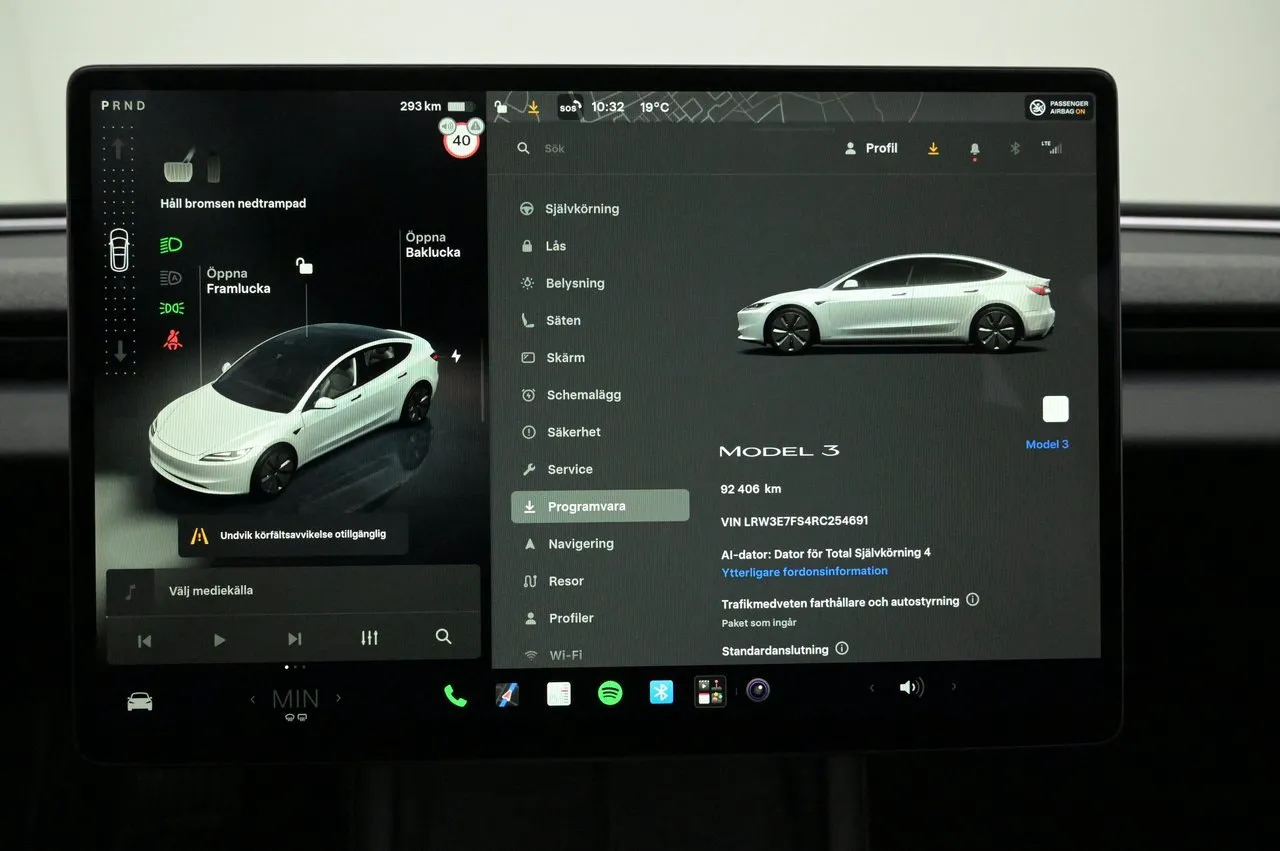Tap Öppna Framlucka to open frunk
Screen dimensions: 1280x851
click(238, 281)
